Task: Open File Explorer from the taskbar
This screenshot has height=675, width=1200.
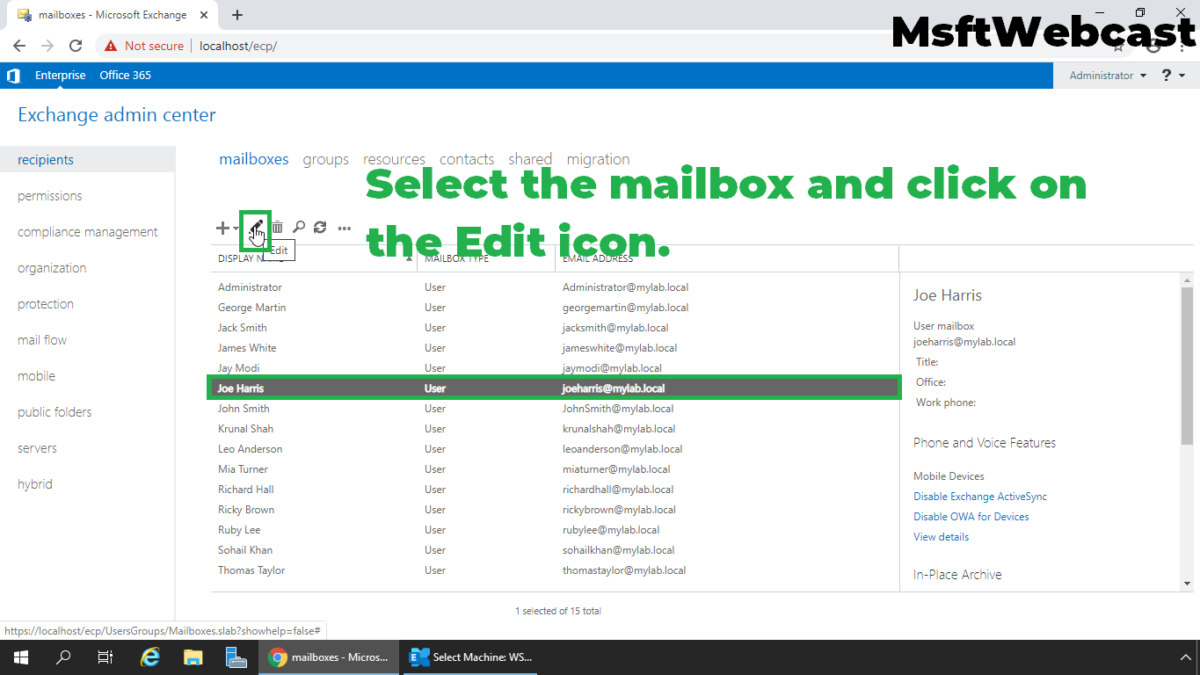Action: 193,657
